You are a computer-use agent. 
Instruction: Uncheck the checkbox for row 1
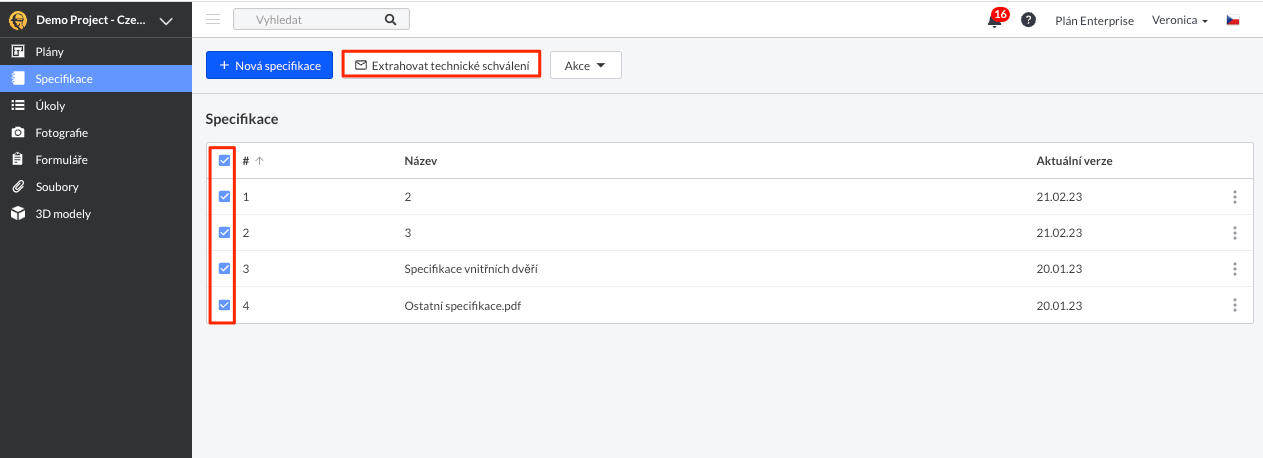[224, 197]
